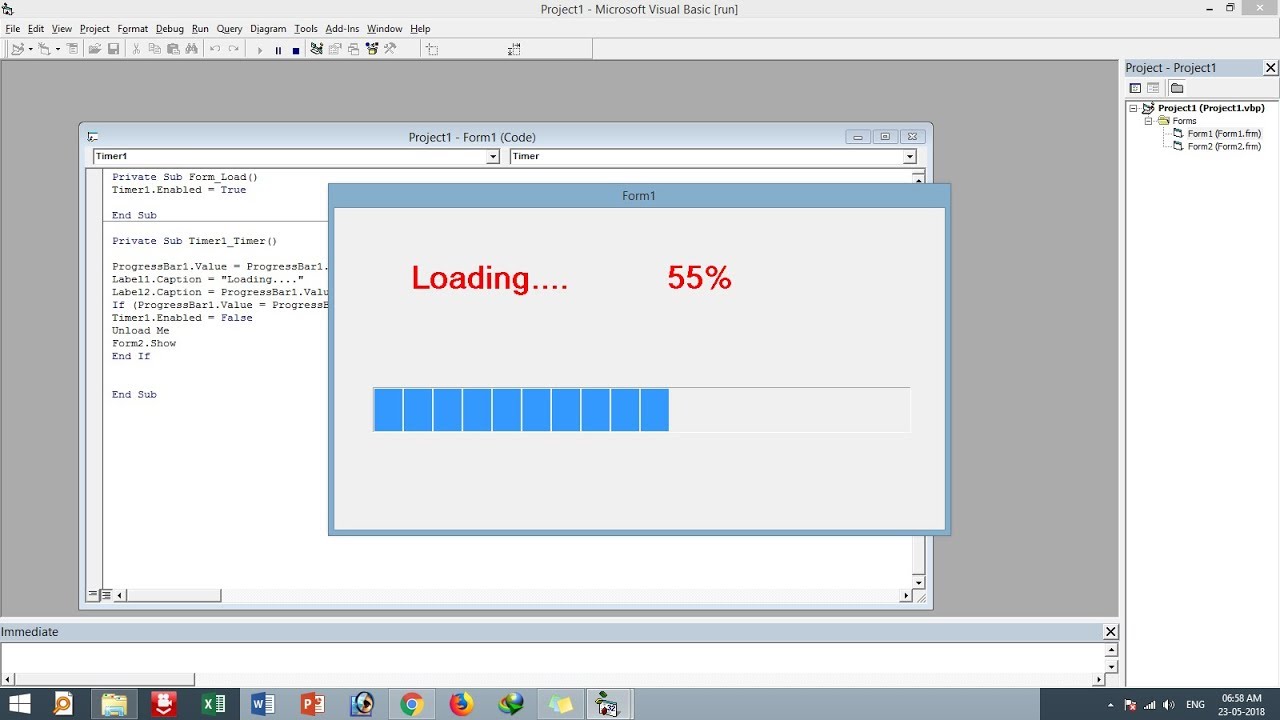1280x720 pixels.
Task: Open the Edit menu
Action: (36, 29)
